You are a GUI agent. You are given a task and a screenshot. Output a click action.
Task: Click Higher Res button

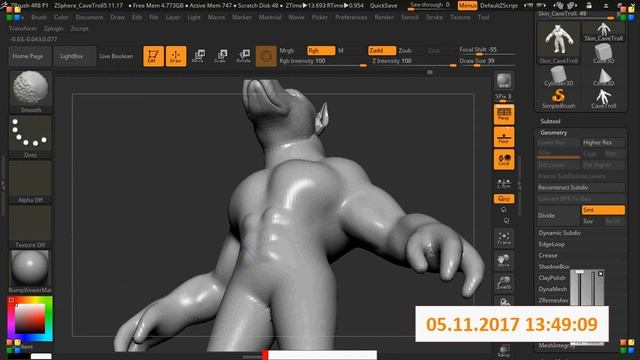tap(603, 142)
